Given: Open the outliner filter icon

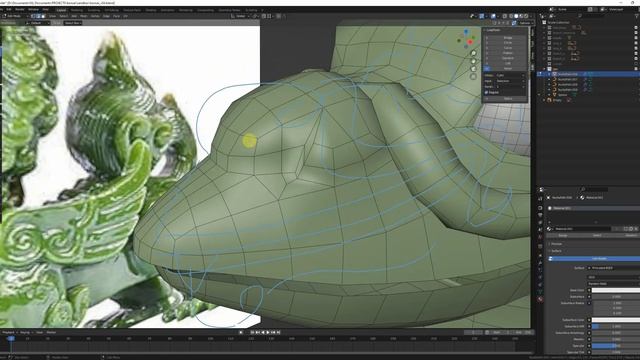Looking at the screenshot, I should 637,16.
